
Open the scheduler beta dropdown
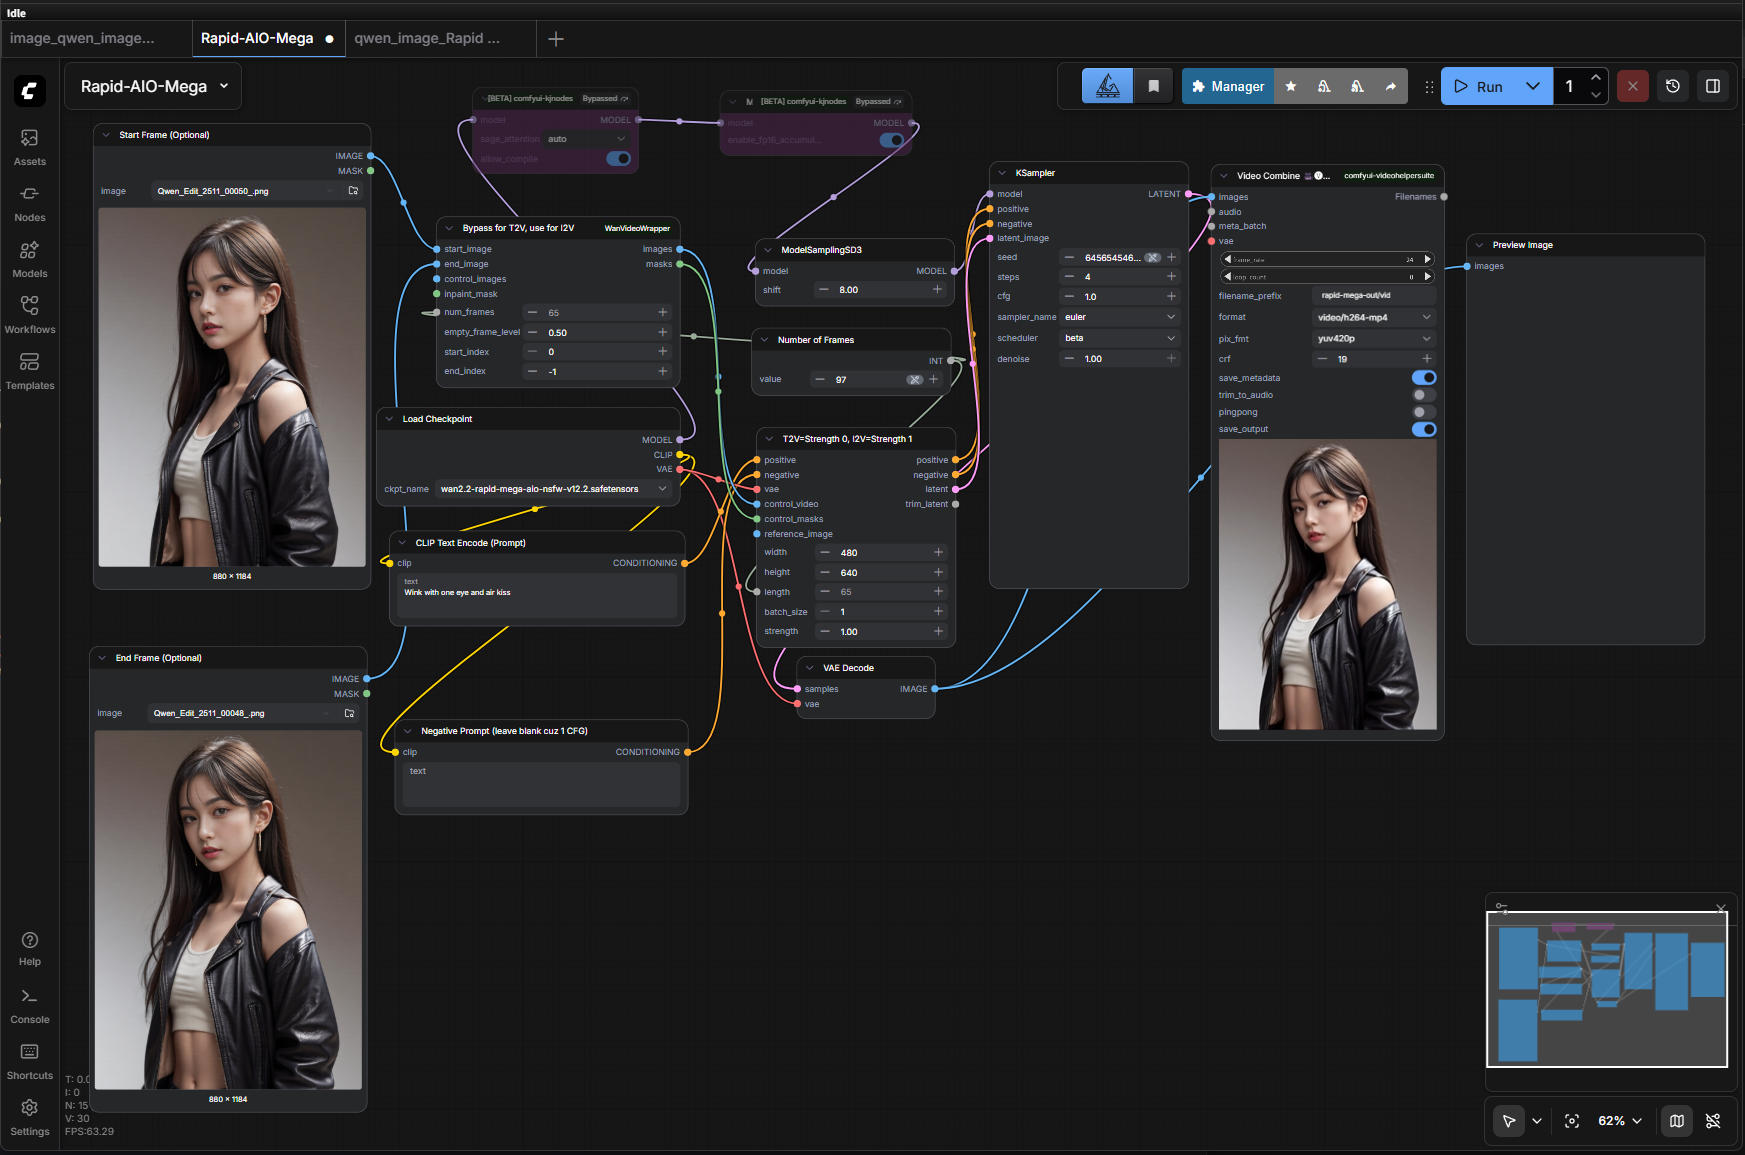1119,338
